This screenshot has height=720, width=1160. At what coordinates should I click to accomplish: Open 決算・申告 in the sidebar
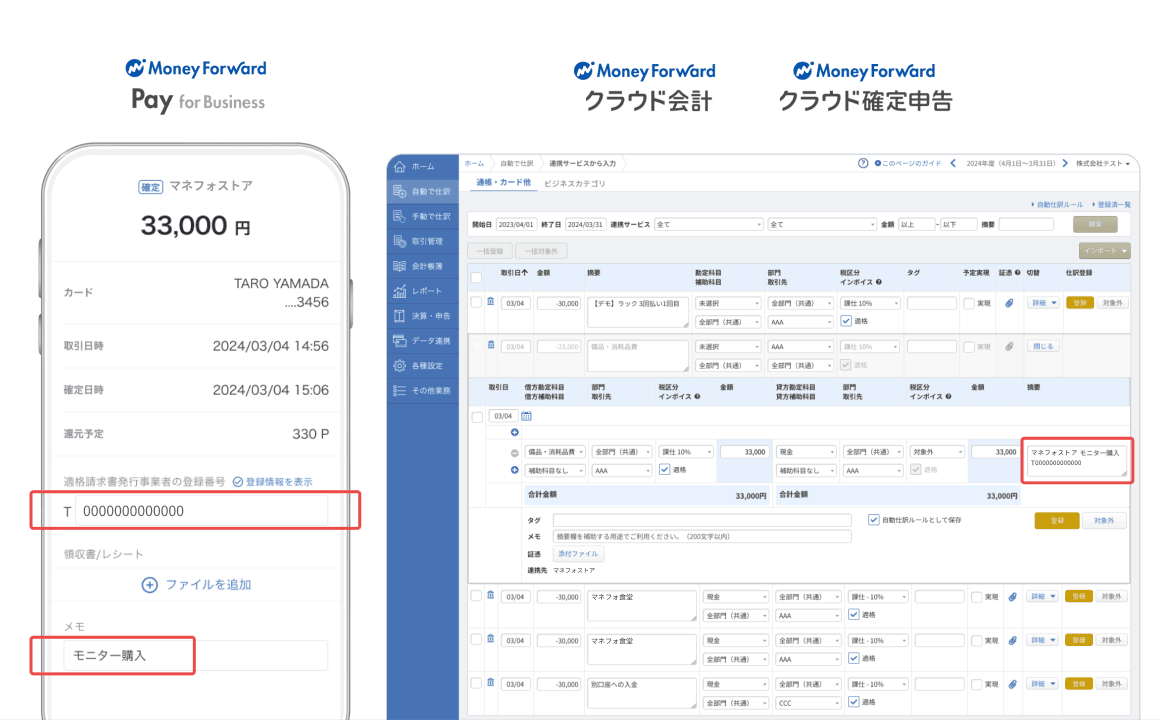421,316
